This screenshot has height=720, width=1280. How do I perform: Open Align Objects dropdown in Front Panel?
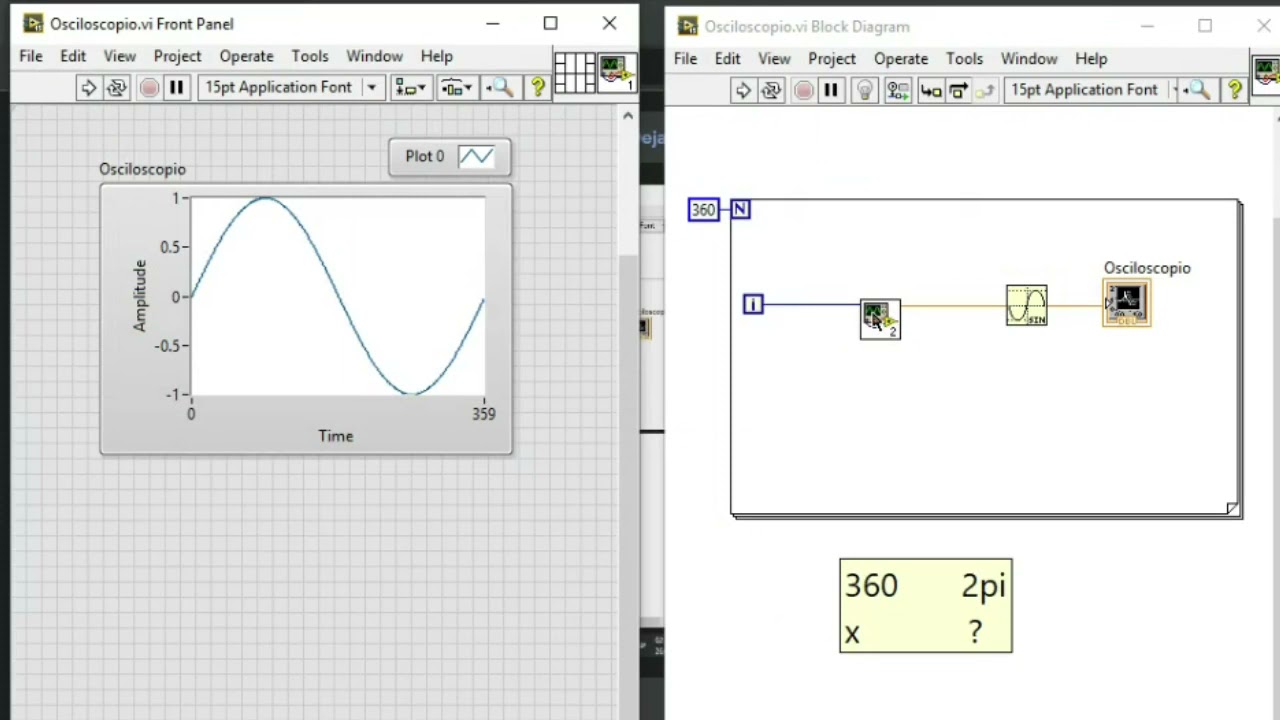click(x=409, y=88)
